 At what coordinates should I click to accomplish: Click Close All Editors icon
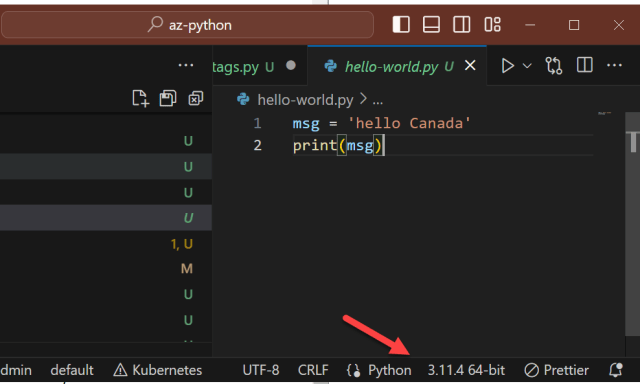pyautogui.click(x=196, y=98)
